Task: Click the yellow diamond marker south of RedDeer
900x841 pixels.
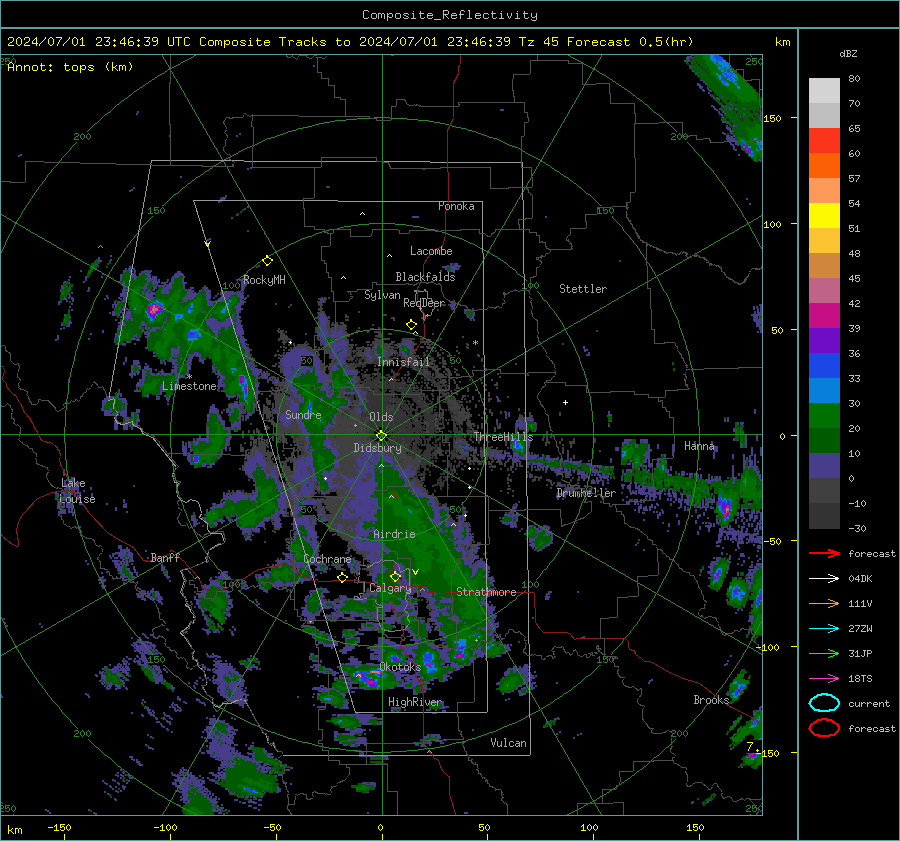Action: 412,325
